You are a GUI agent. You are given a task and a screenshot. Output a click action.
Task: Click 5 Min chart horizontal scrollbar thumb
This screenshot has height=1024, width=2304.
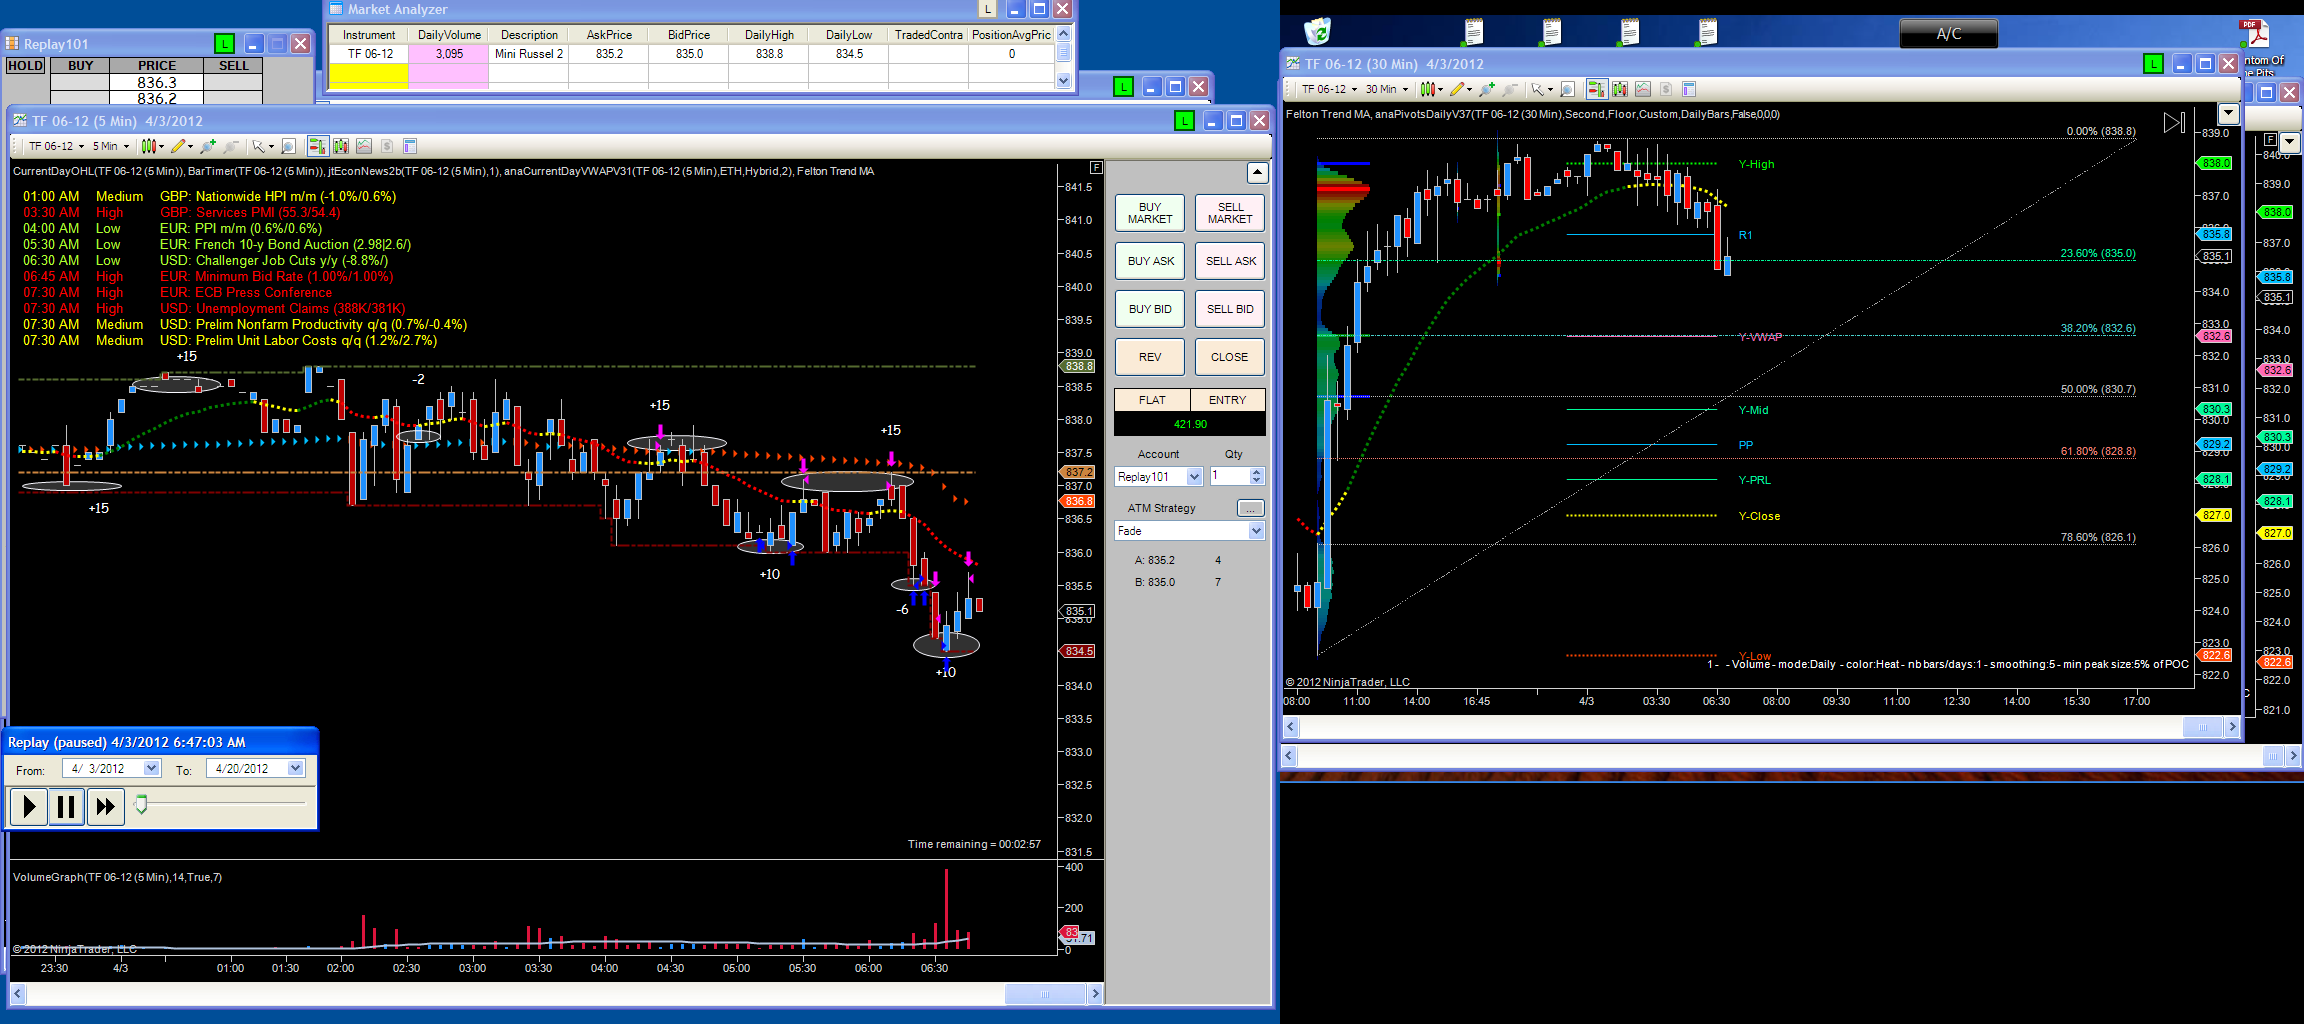point(1044,994)
